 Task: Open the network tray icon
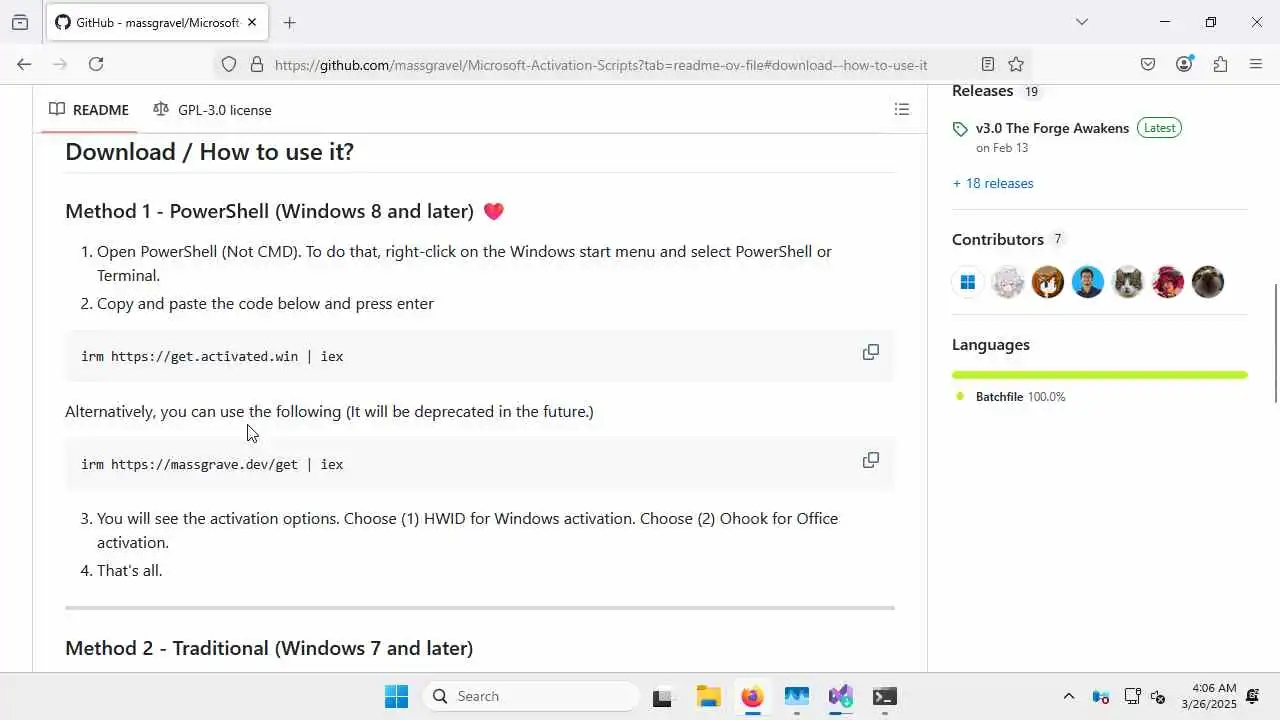(x=1132, y=696)
